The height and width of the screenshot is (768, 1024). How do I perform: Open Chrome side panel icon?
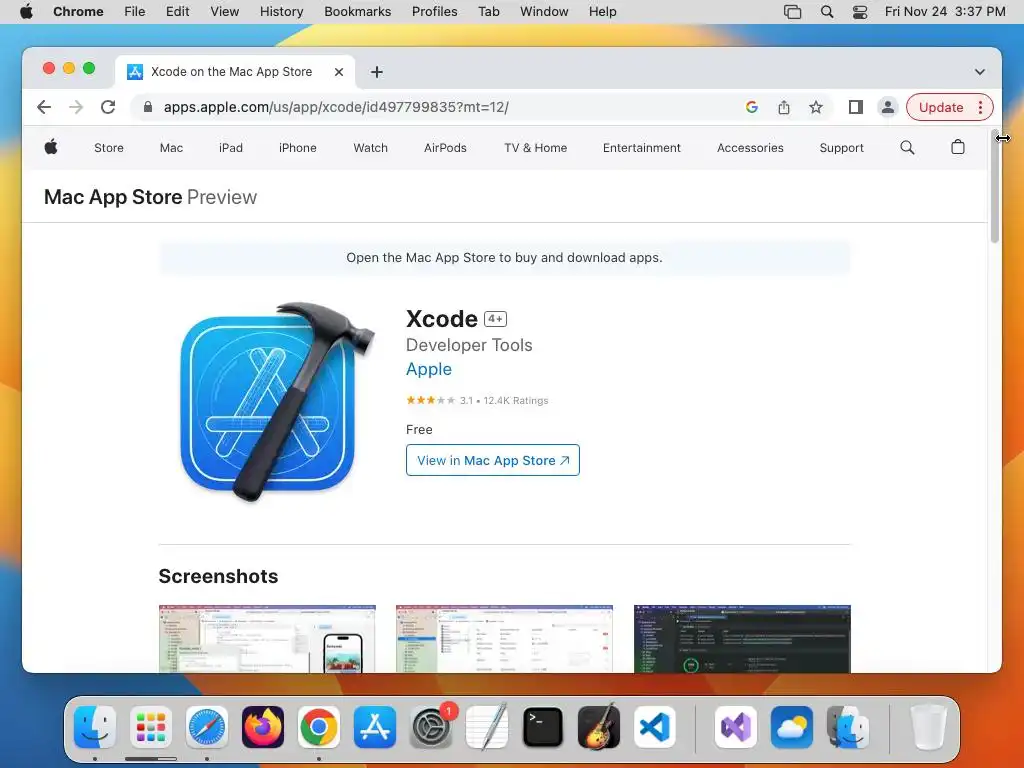[856, 107]
